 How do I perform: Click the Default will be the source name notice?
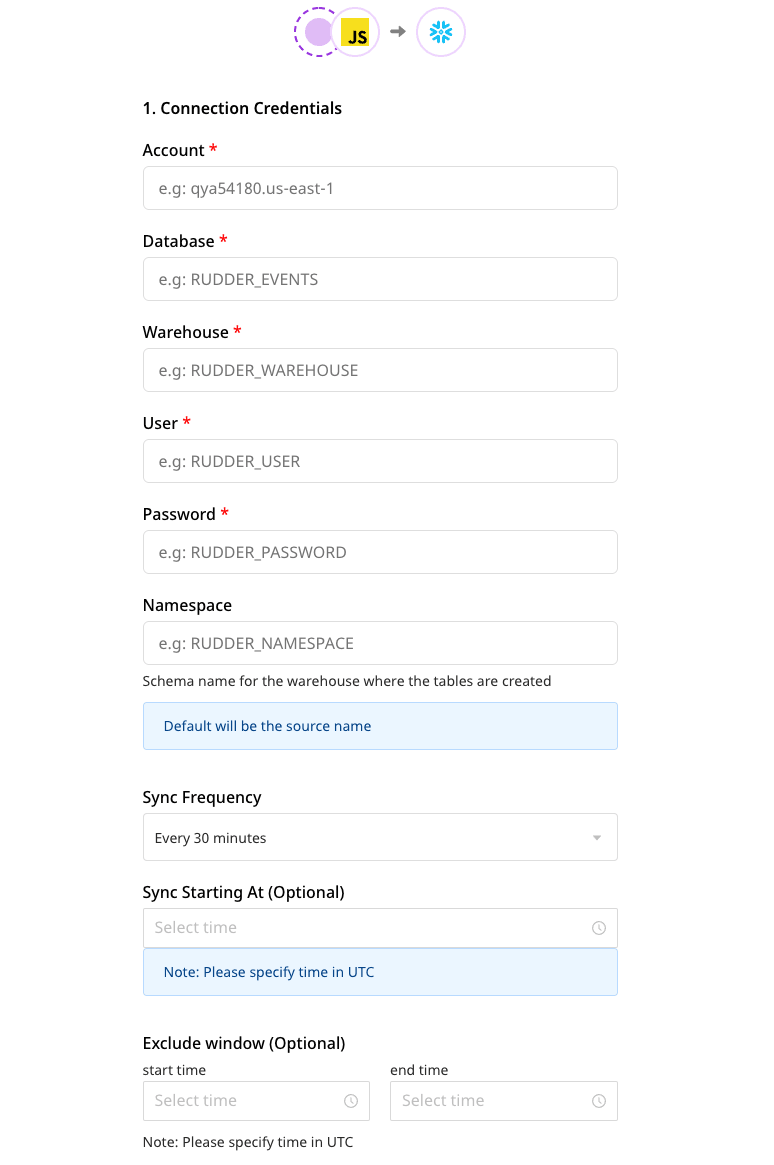coord(380,726)
